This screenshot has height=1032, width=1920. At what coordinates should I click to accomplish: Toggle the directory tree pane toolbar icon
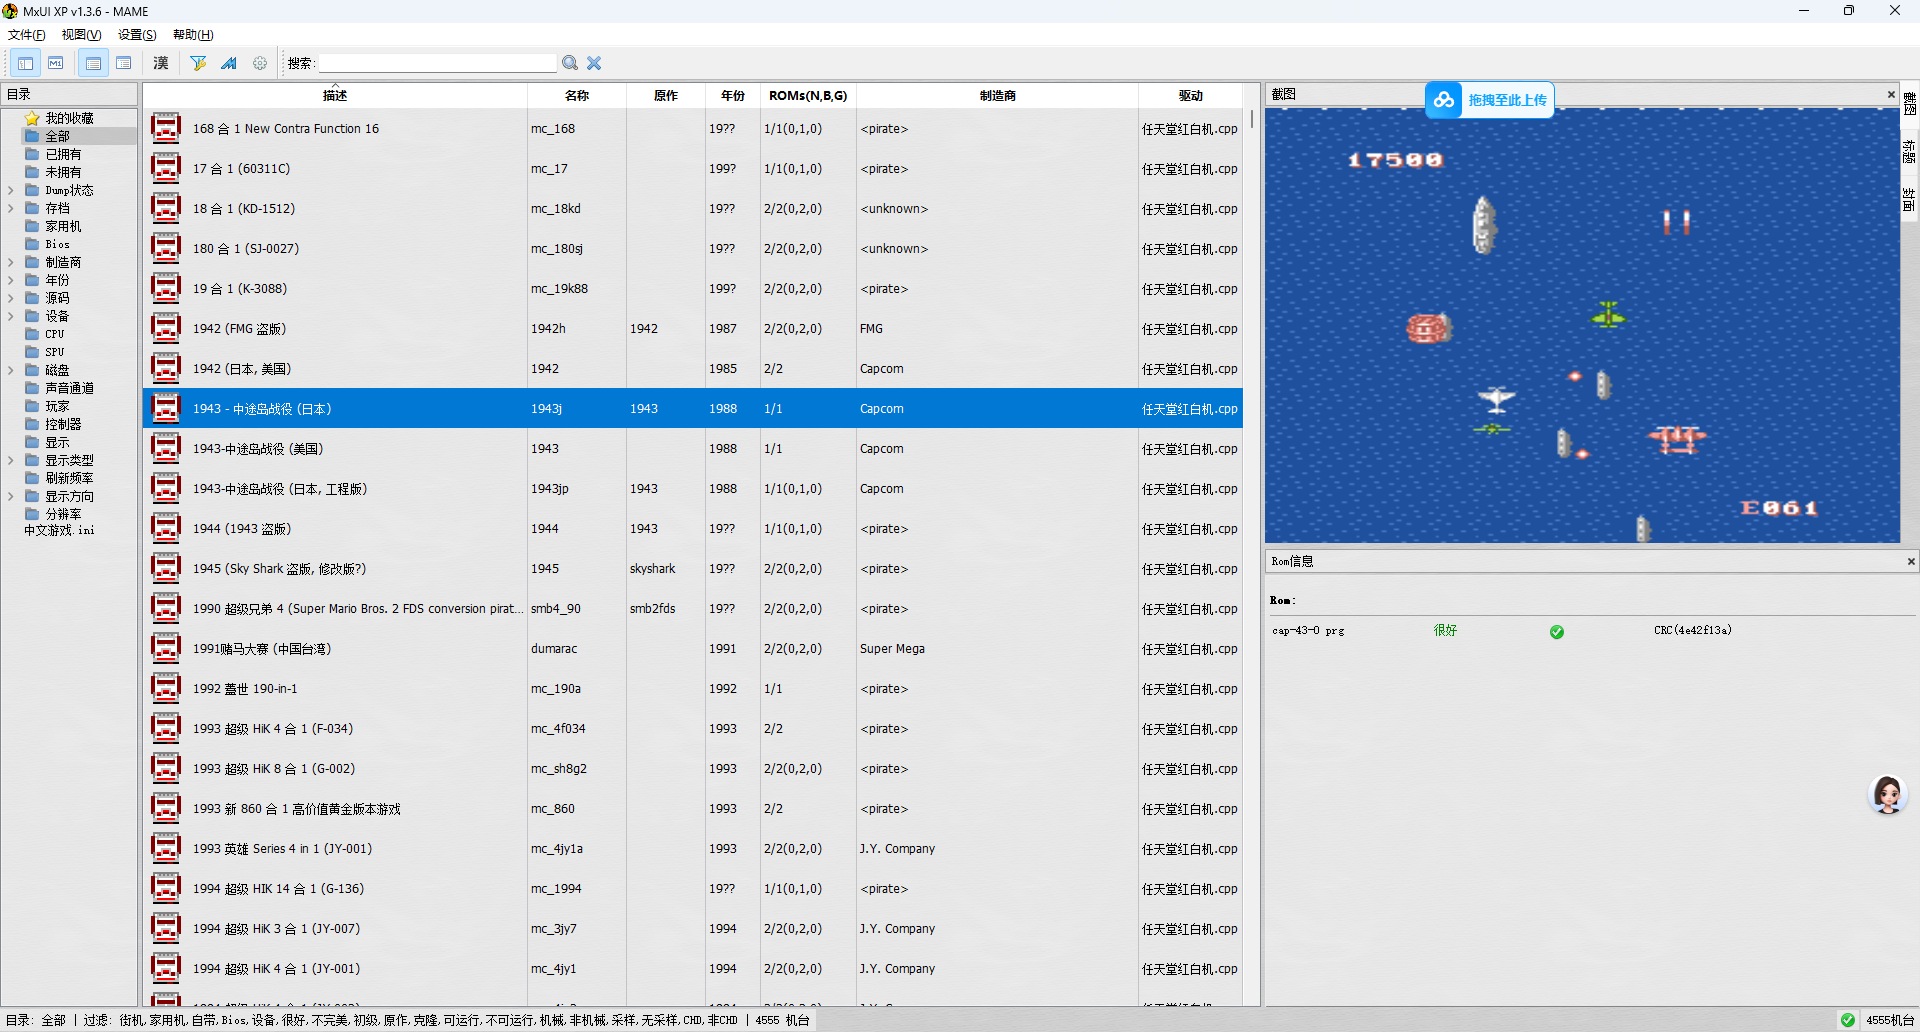tap(25, 63)
